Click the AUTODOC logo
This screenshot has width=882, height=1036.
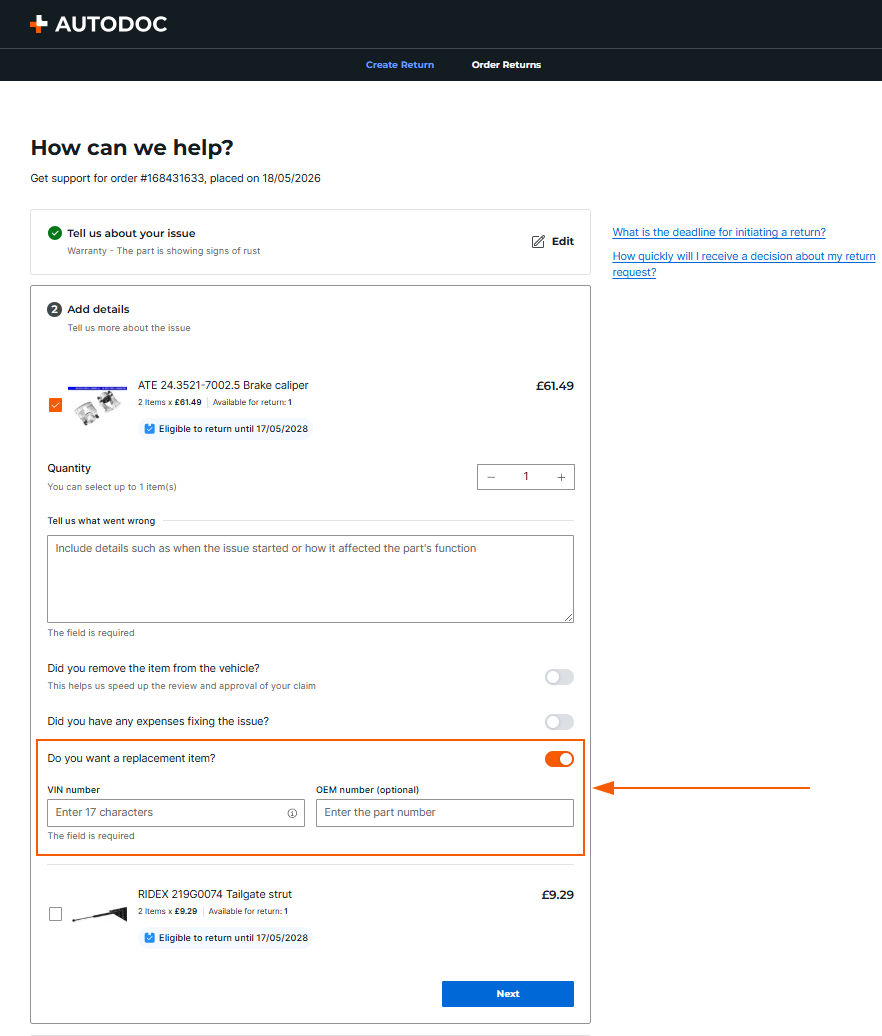click(98, 24)
